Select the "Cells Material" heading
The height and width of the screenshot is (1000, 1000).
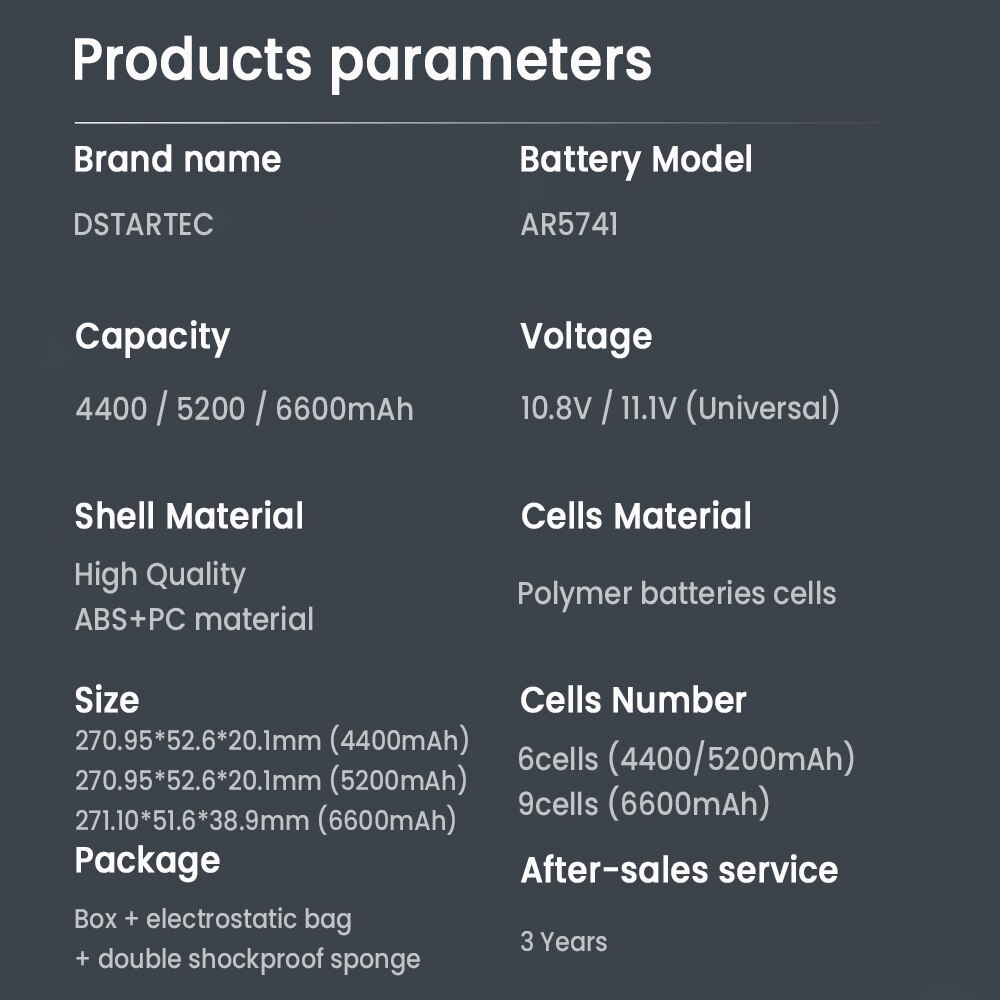pos(636,517)
